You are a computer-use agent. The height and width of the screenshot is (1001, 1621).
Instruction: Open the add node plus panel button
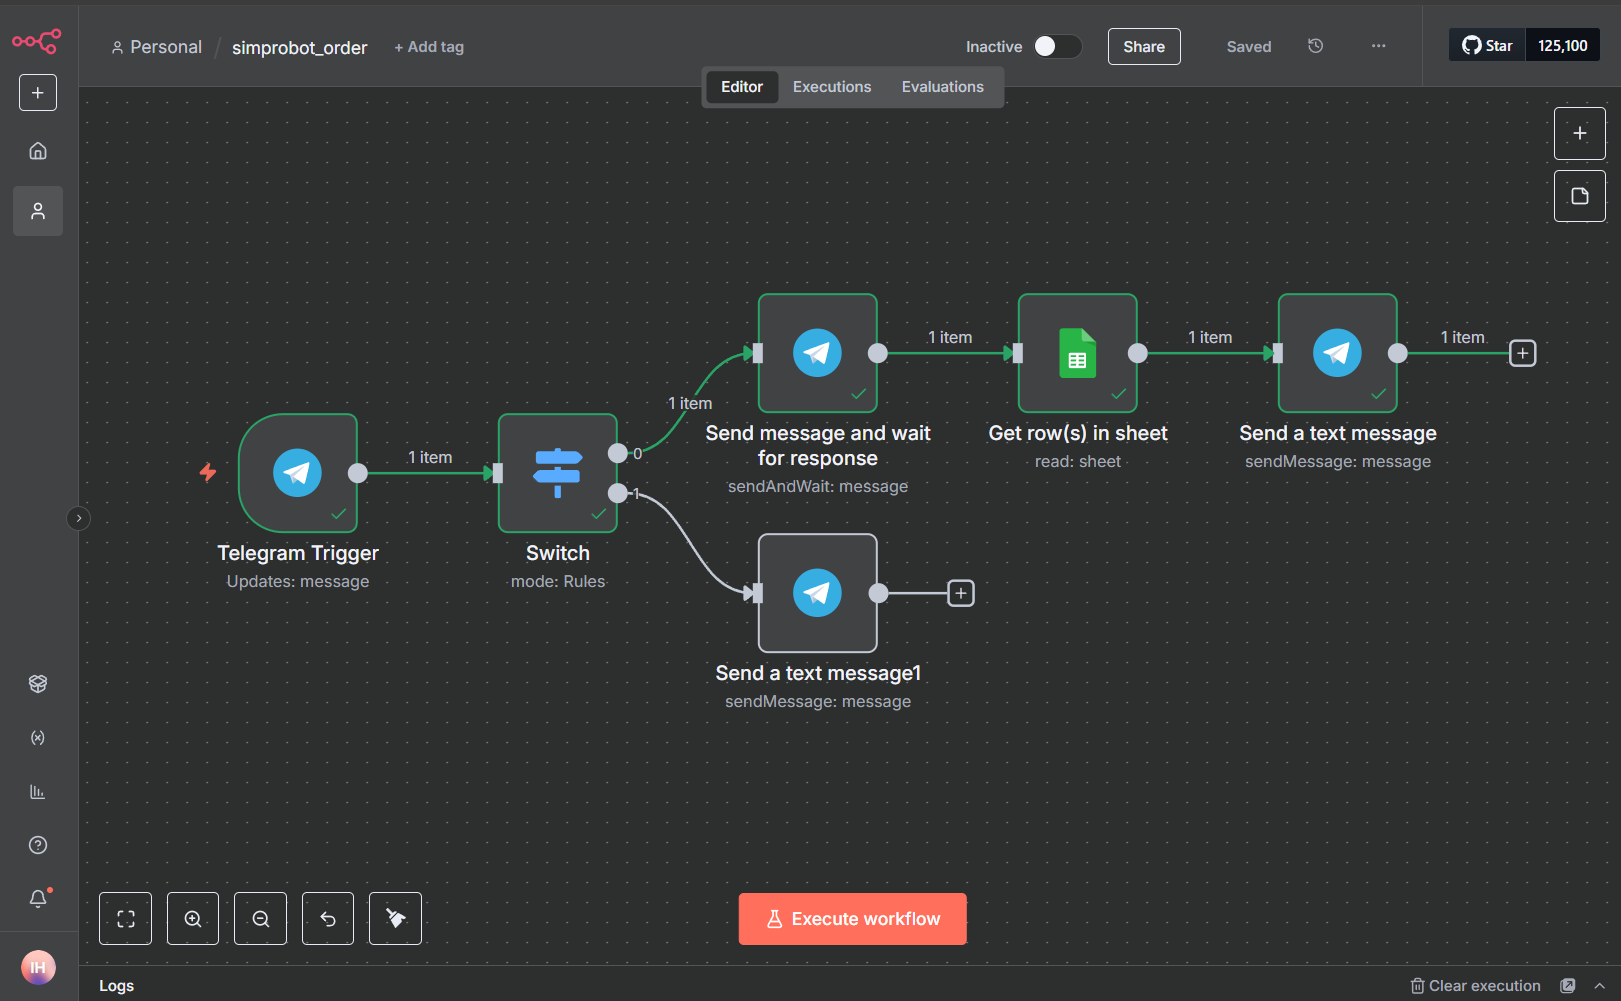tap(1580, 133)
